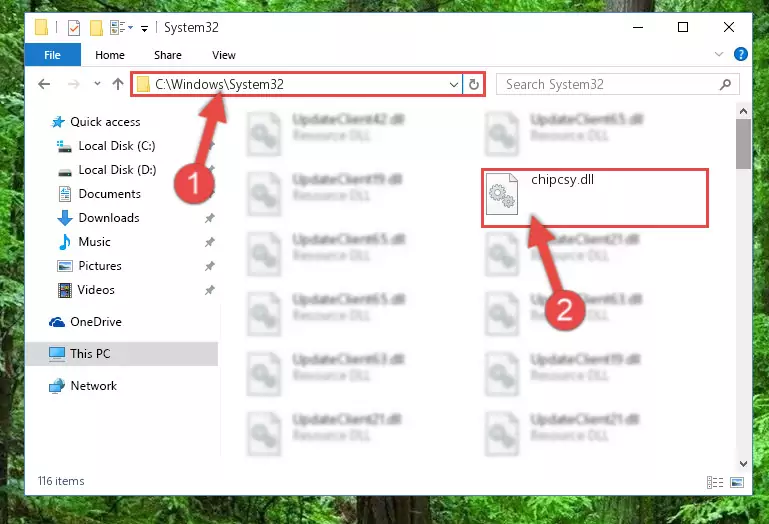Open the File ribbon tab
The image size is (769, 524).
(52, 54)
